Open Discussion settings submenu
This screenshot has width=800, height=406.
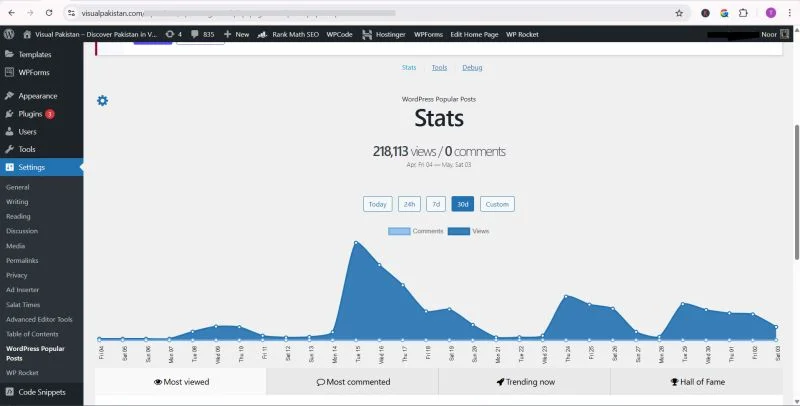(22, 231)
